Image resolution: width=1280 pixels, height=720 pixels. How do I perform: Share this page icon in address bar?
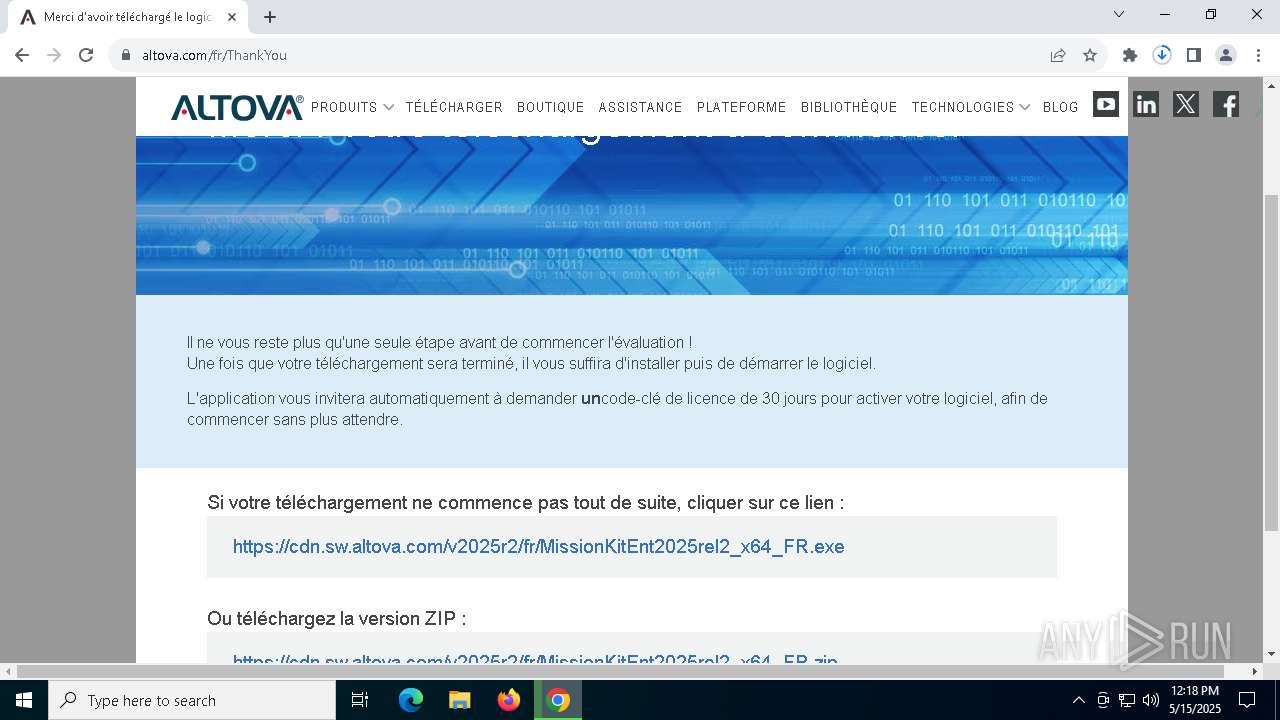click(1058, 55)
